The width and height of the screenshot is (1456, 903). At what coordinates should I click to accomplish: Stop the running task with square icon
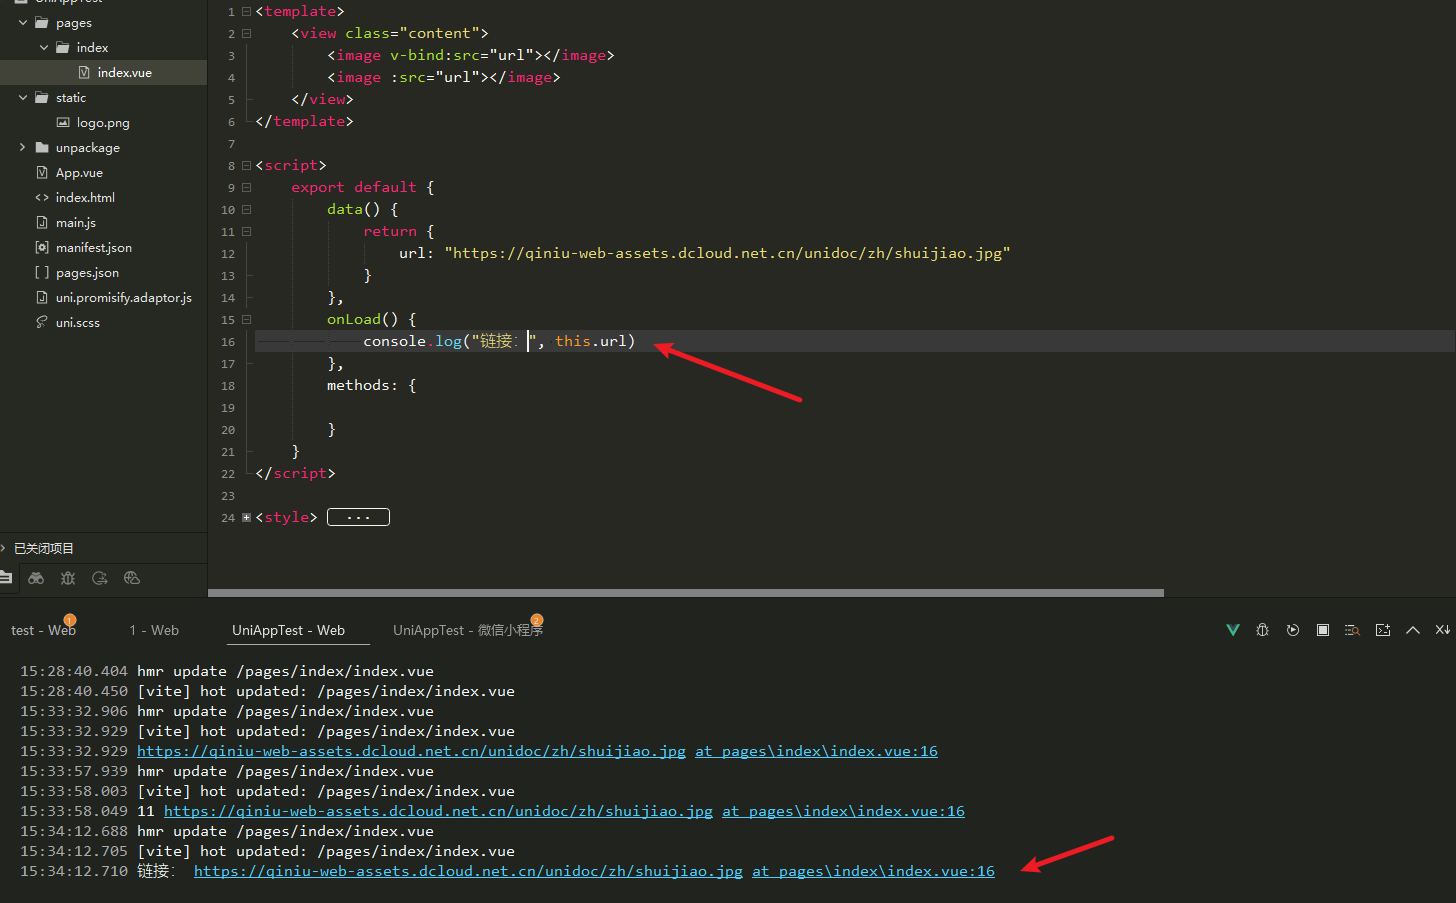click(x=1323, y=630)
